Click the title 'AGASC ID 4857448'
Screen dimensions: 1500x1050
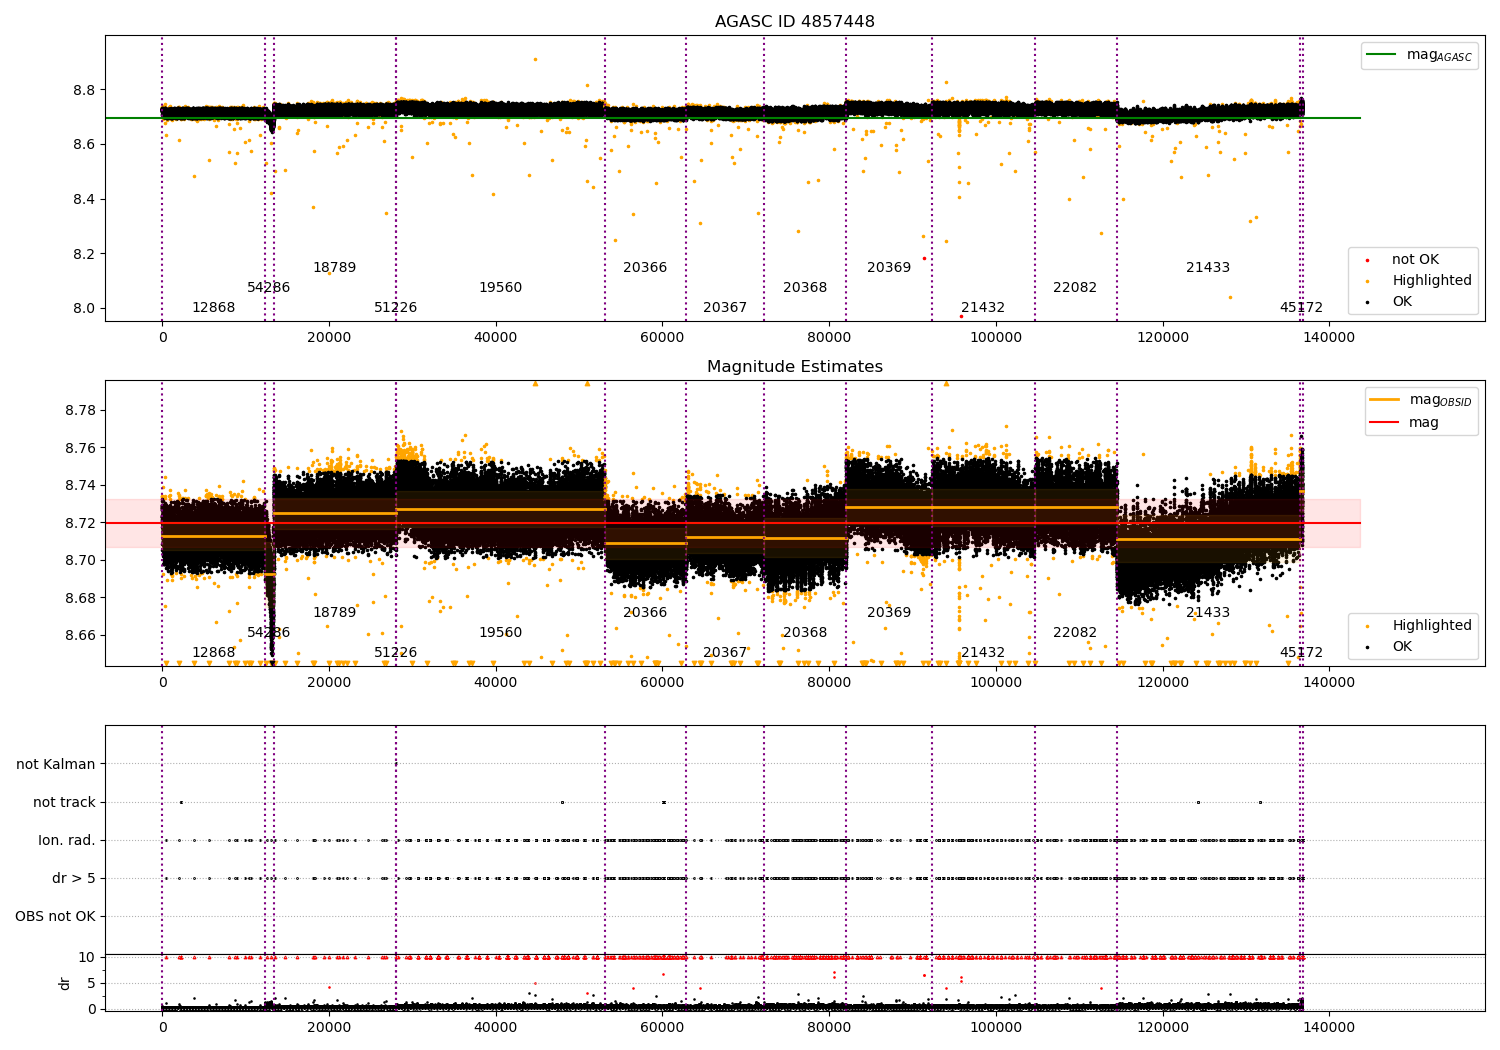(795, 22)
